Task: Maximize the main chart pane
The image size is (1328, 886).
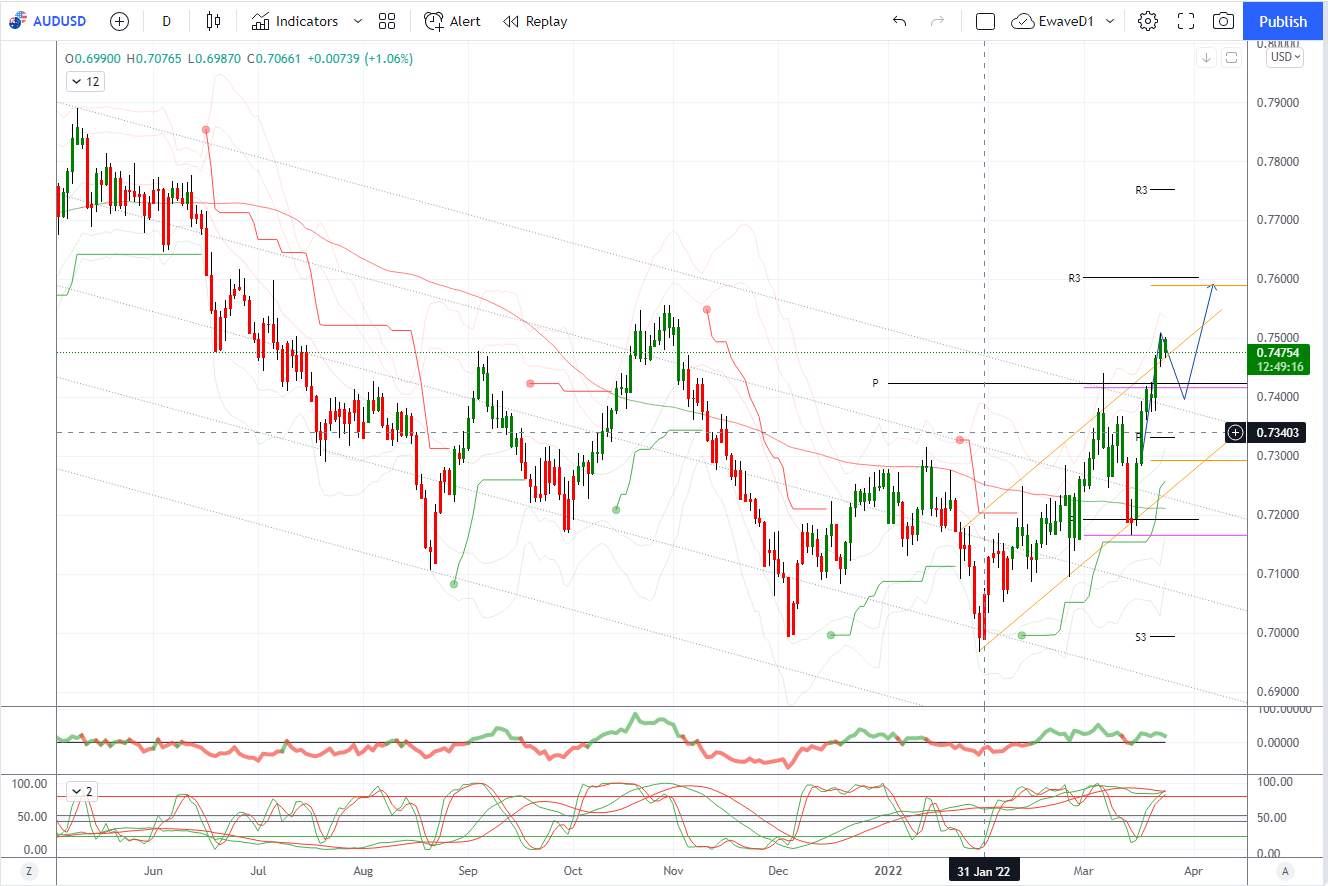Action: pyautogui.click(x=1231, y=58)
